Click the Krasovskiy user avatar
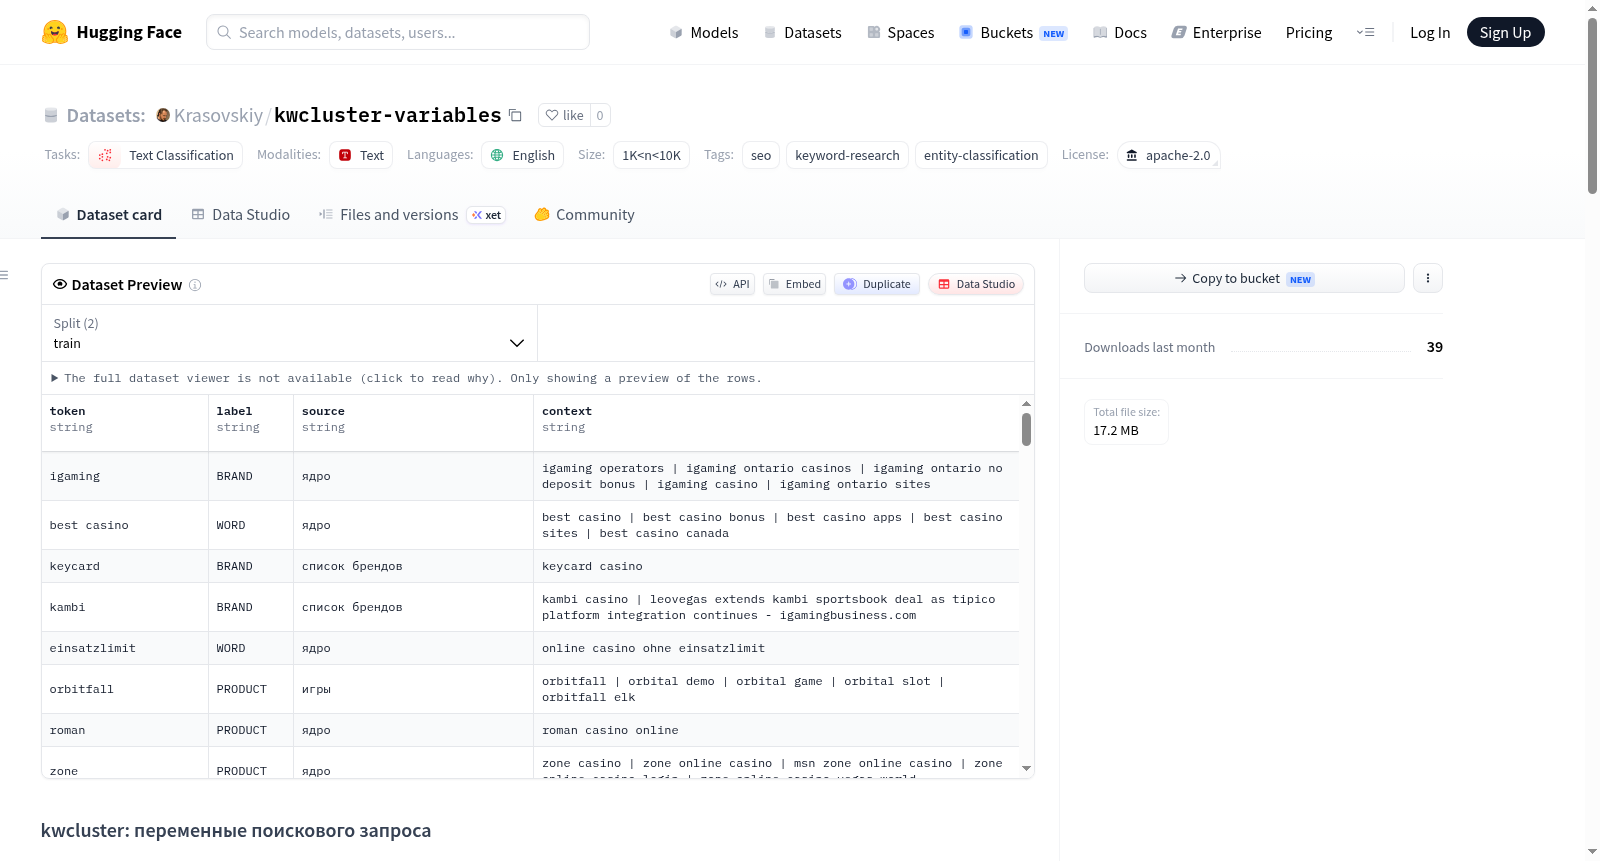Screen dimensions: 1600x861 pos(163,115)
